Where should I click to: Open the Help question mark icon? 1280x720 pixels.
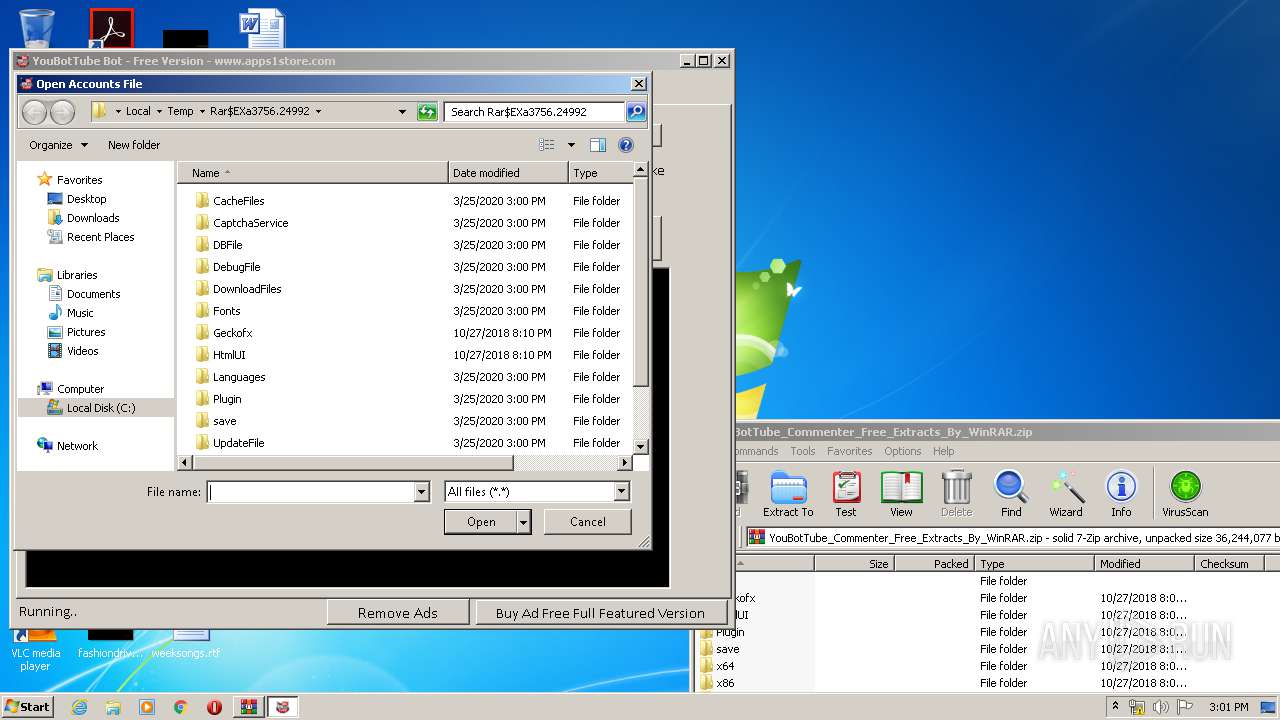coord(626,145)
